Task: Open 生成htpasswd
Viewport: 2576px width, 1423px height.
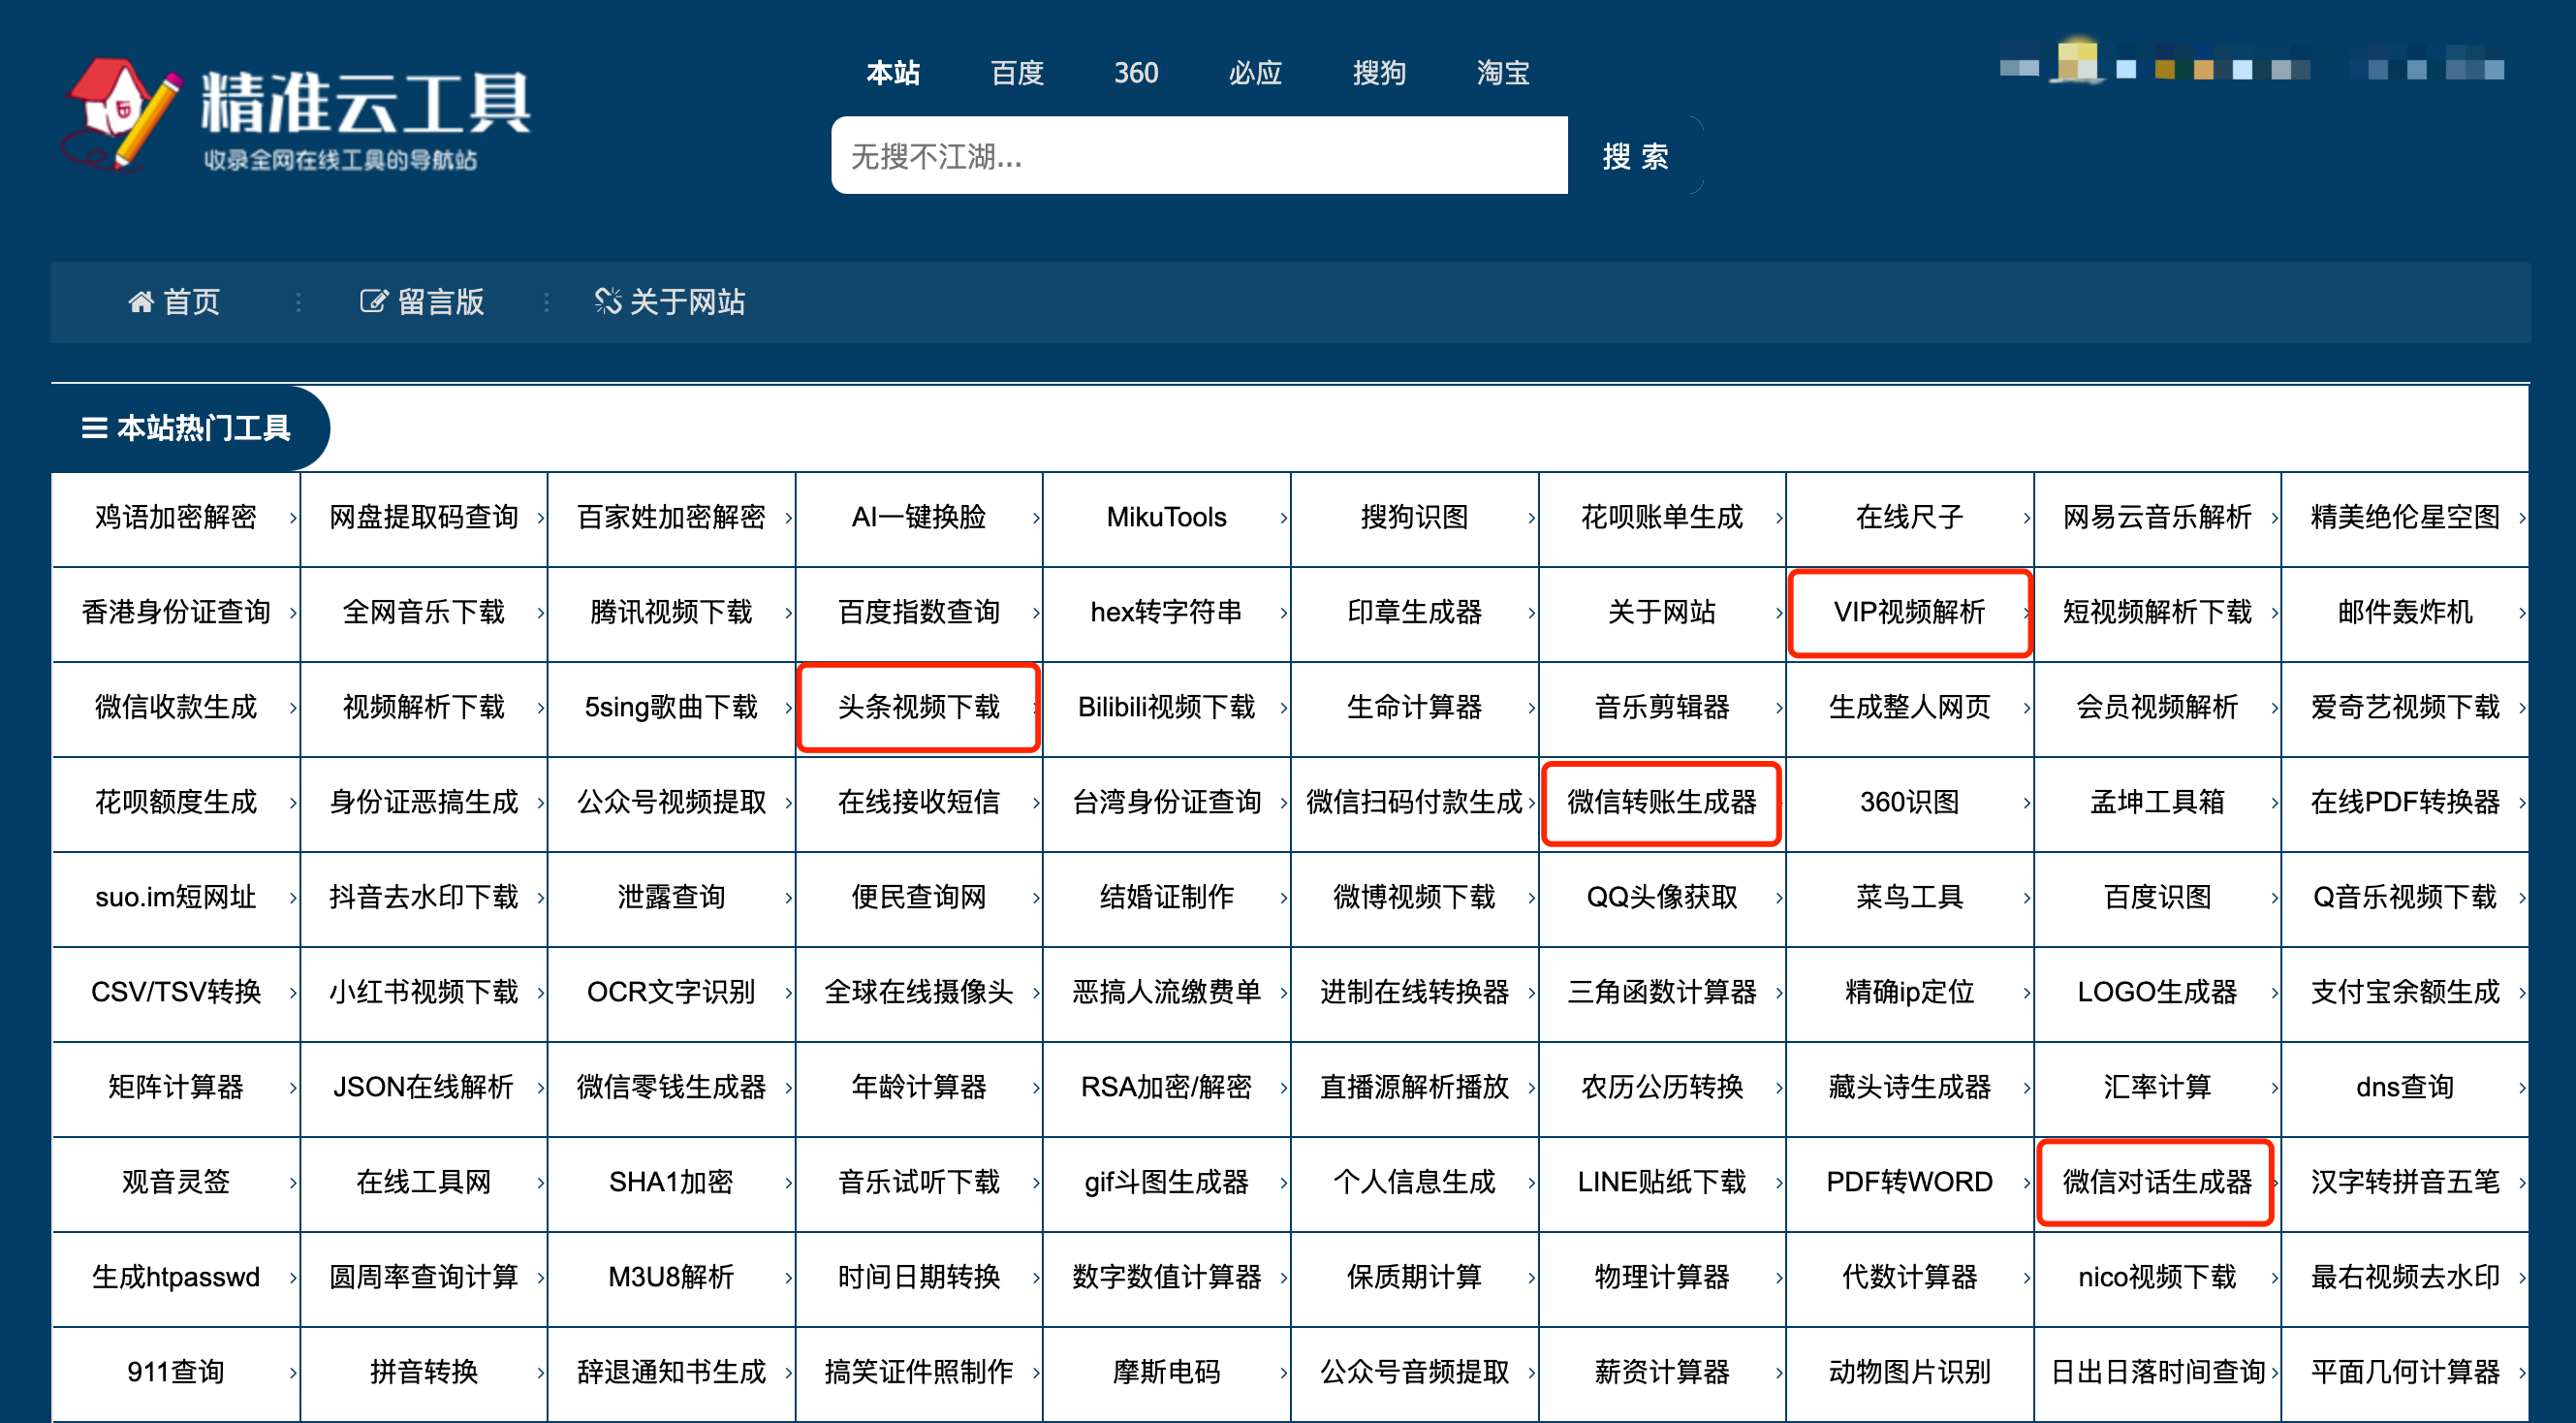Action: point(176,1277)
